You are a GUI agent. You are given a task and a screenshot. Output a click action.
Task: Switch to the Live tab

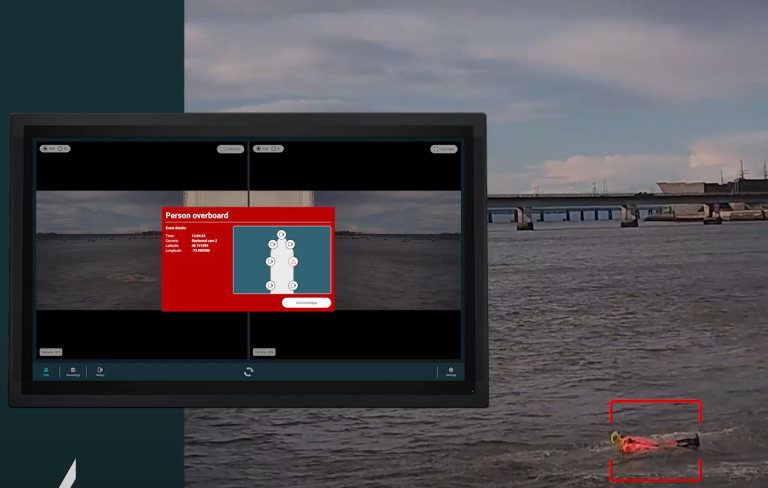point(46,372)
